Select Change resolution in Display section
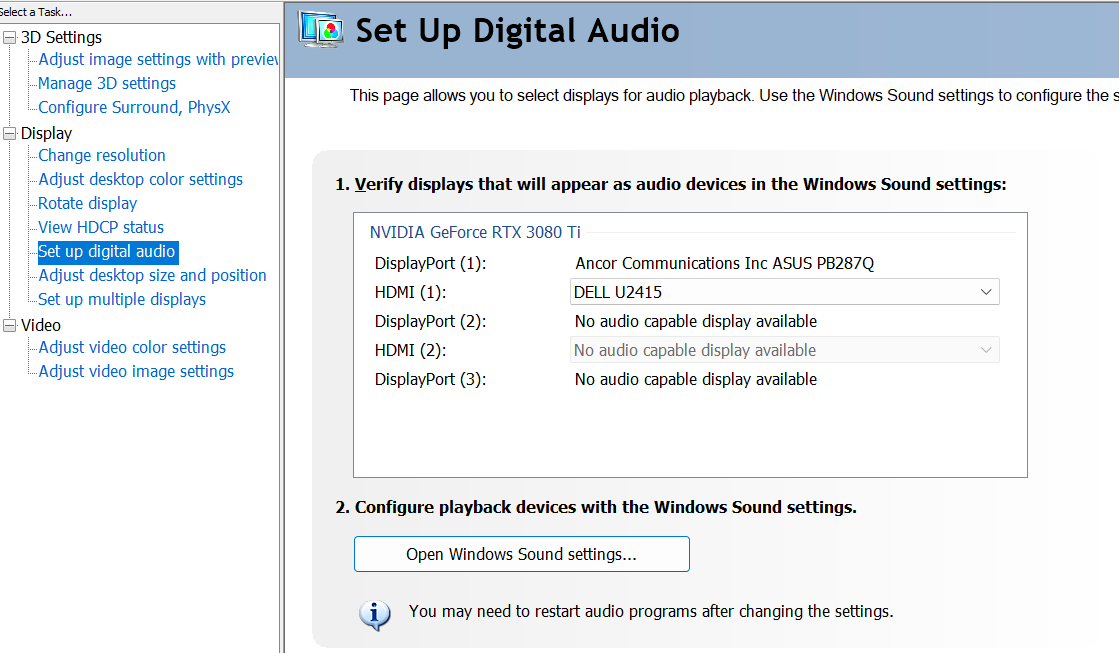The width and height of the screenshot is (1119, 653). [x=102, y=155]
